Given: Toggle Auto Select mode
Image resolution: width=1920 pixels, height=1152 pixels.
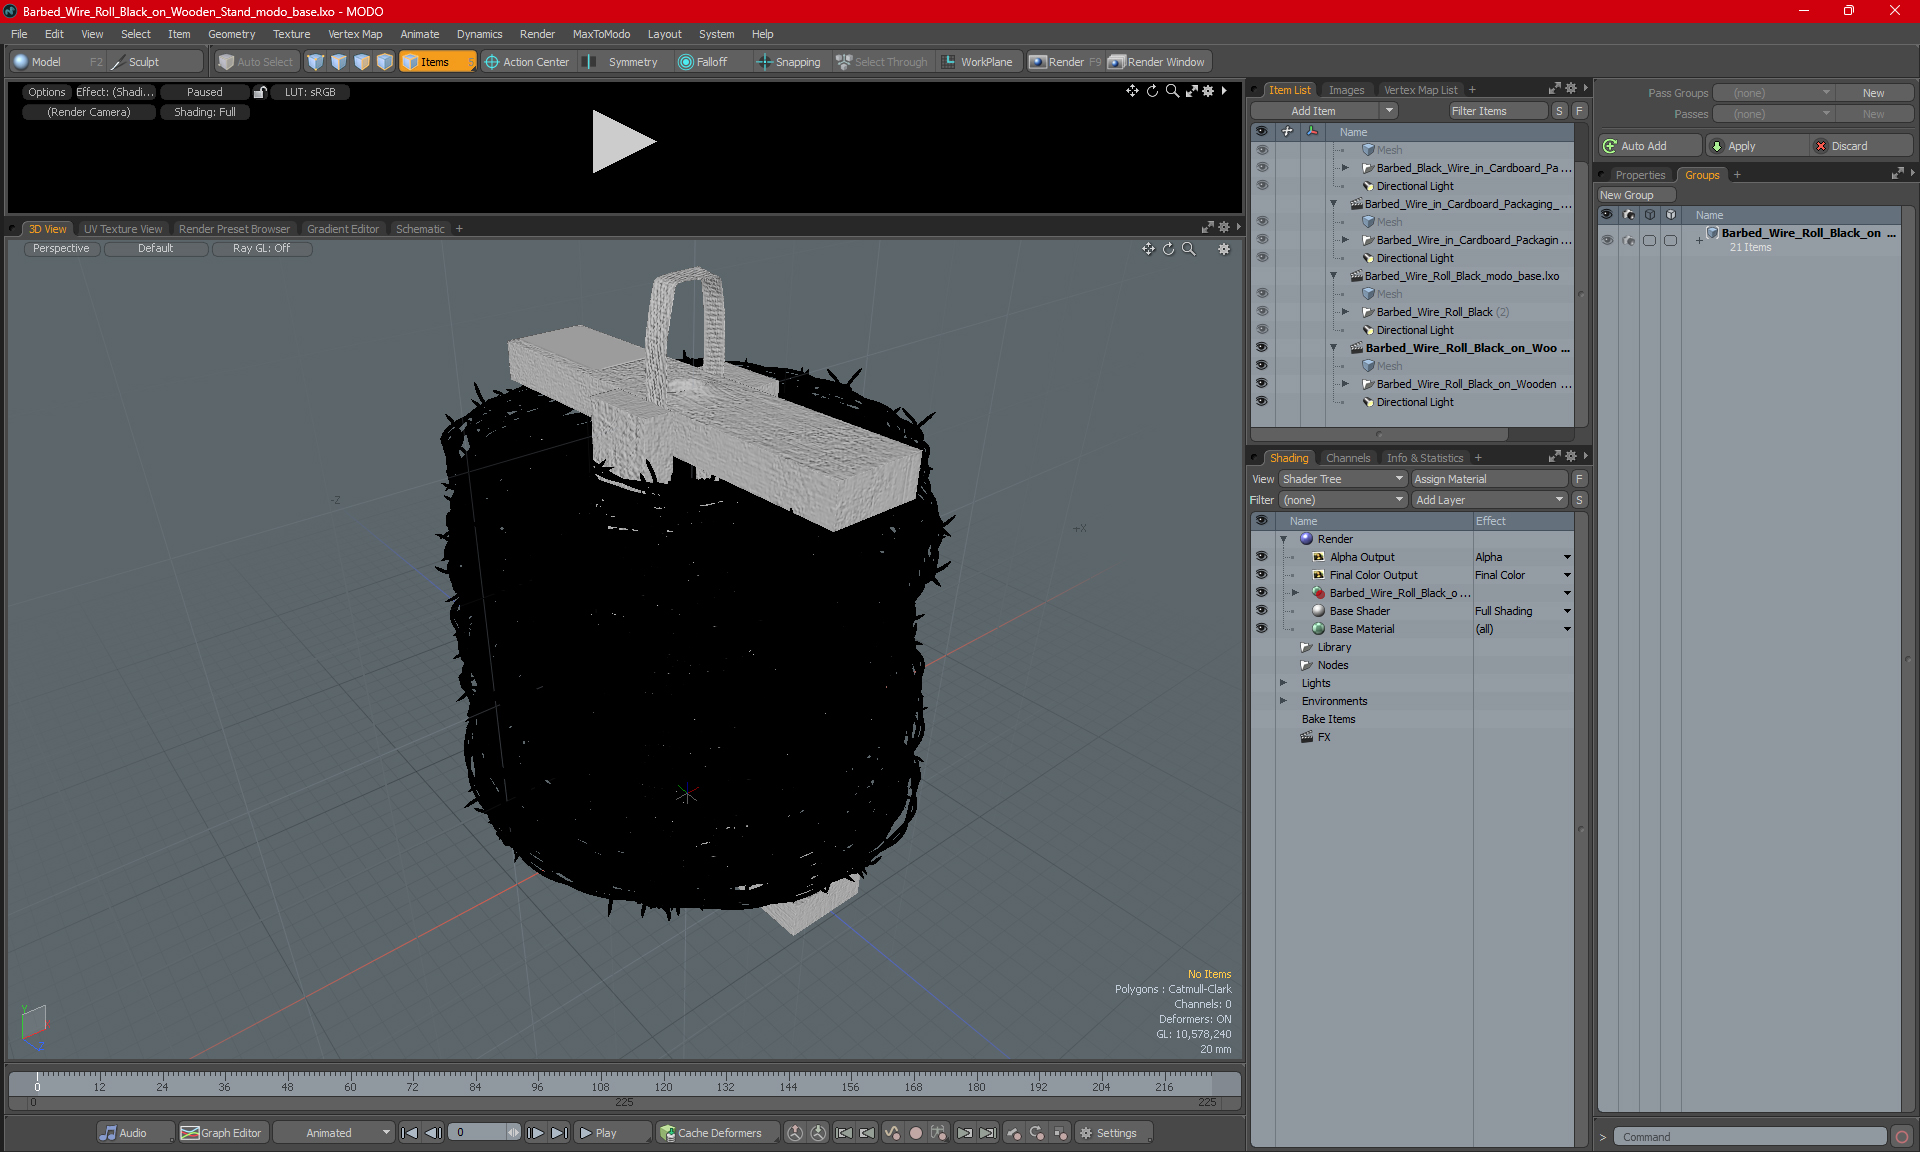Looking at the screenshot, I should click(256, 62).
